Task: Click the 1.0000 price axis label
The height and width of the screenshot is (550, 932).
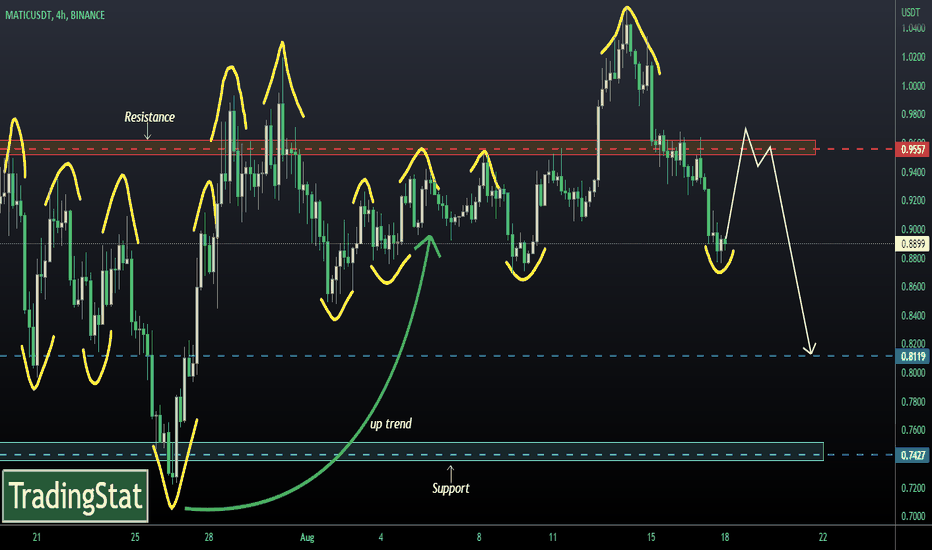Action: pos(913,86)
